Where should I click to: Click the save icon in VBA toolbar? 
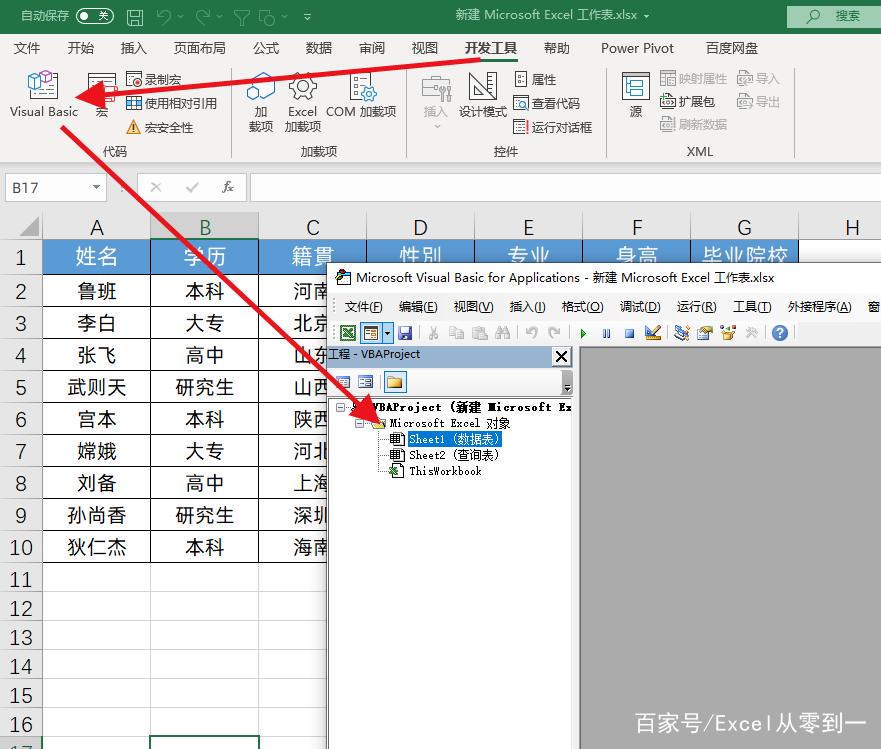pos(405,333)
